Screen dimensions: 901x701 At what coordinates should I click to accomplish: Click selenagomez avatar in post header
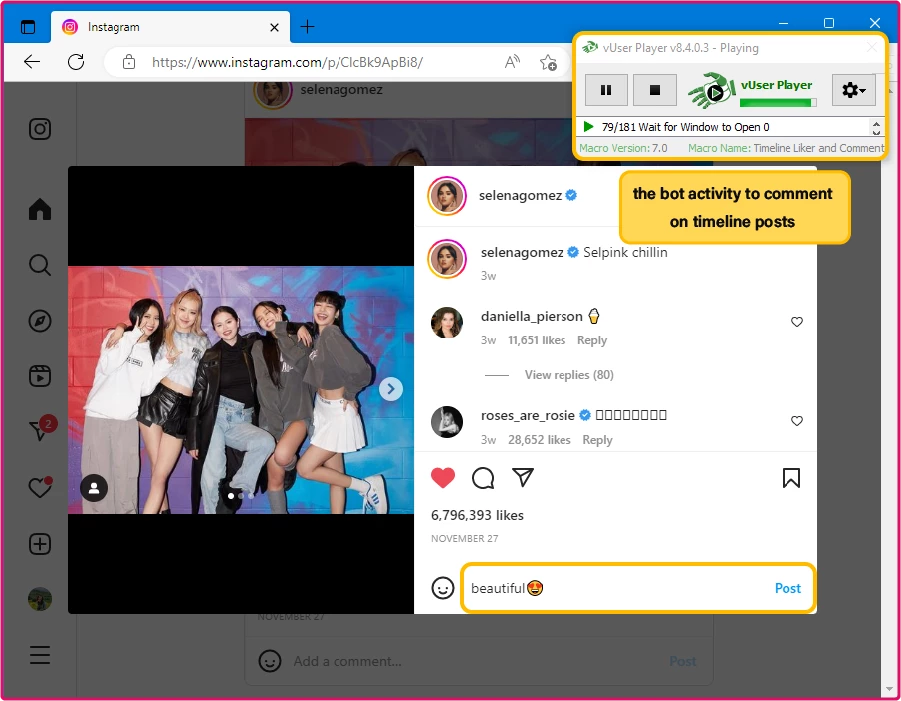[446, 195]
